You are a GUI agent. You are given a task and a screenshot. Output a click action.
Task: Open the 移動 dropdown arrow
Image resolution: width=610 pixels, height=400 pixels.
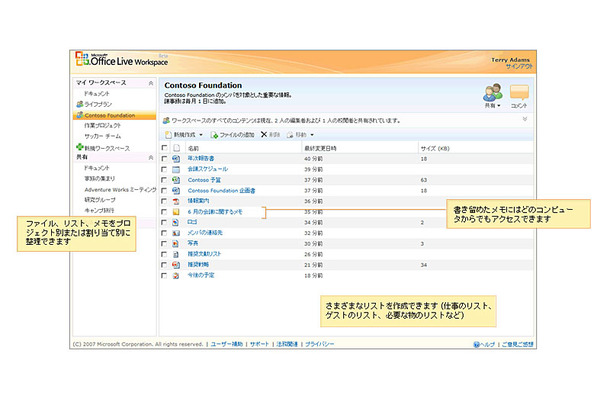tap(312, 135)
